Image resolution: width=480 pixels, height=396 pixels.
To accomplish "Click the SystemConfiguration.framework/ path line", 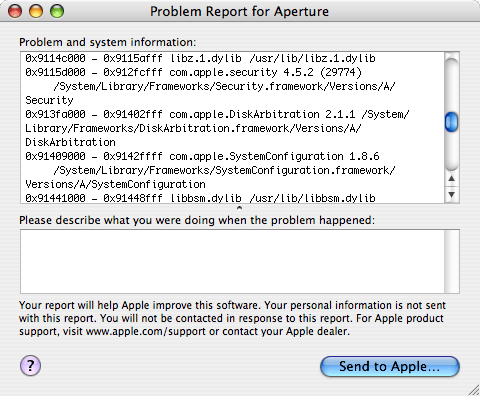I will (x=224, y=170).
